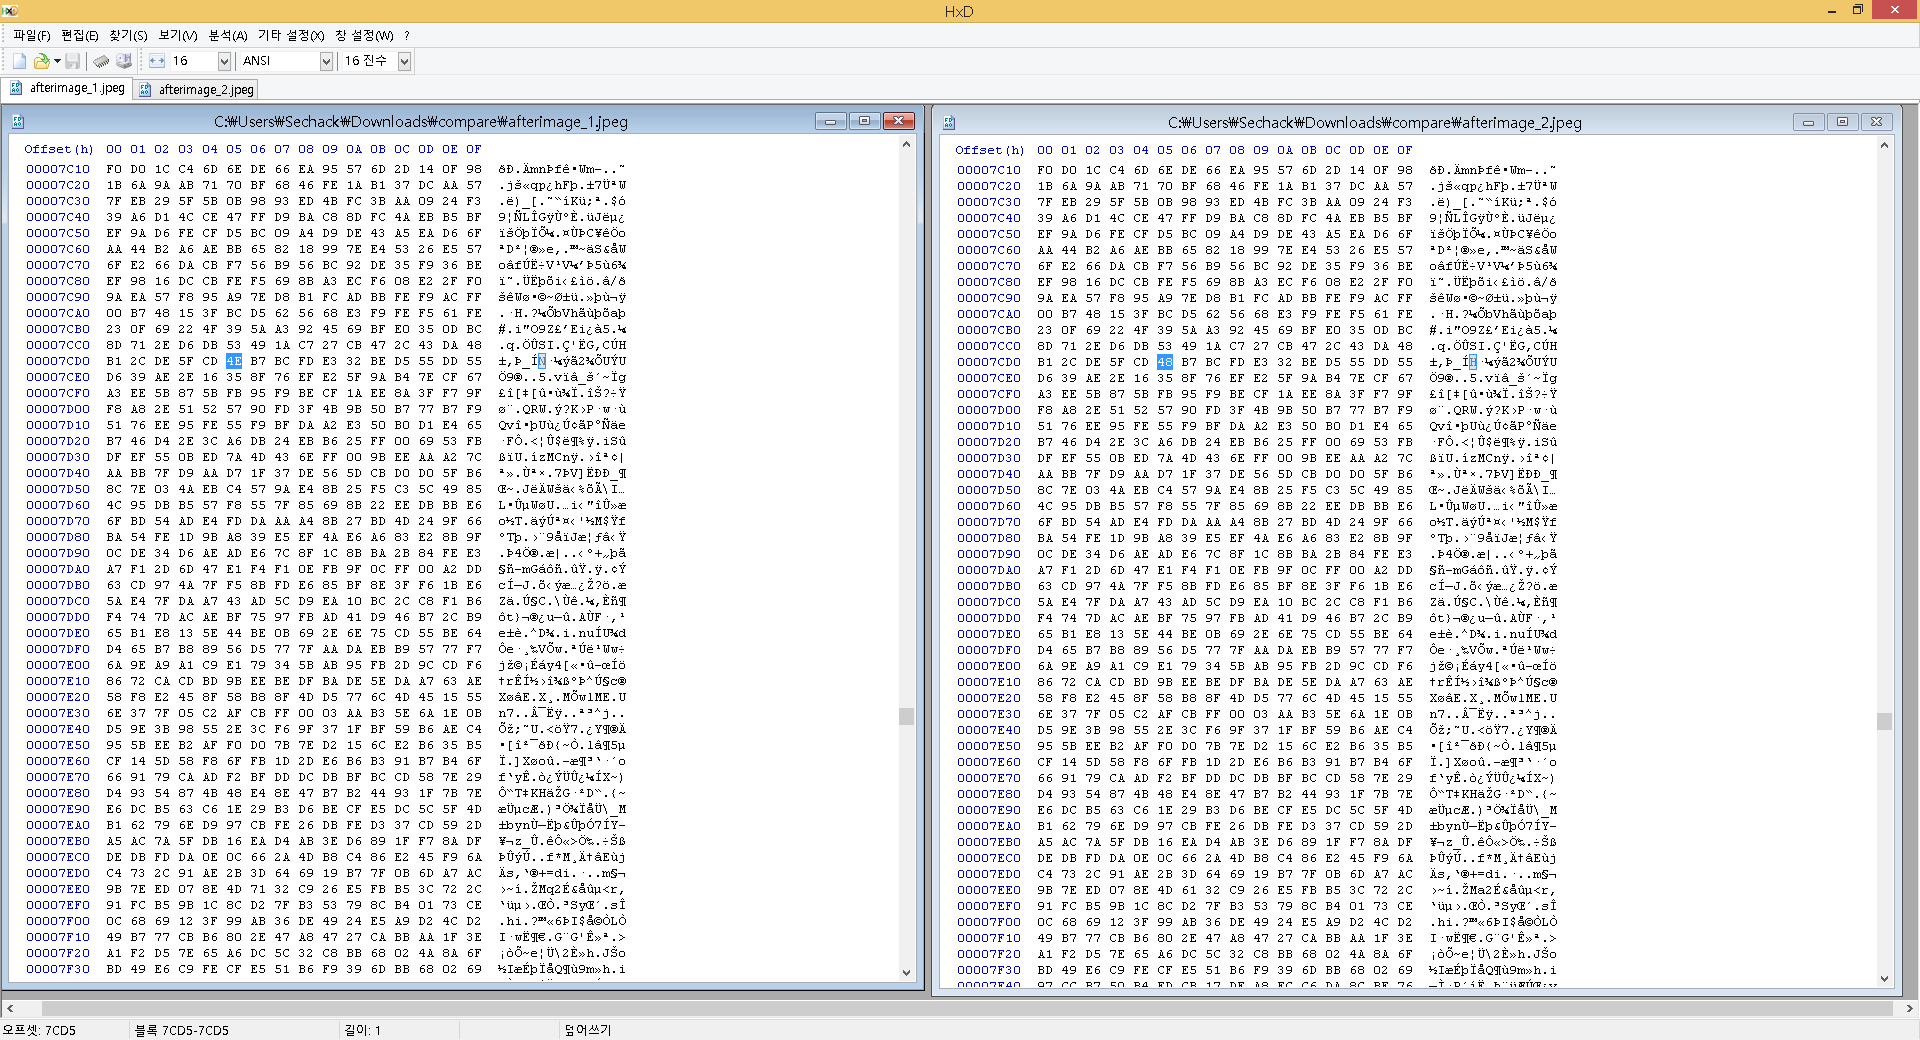This screenshot has width=1920, height=1040.
Task: Click the right arrow of the horizontal scrollbar
Action: [1909, 1008]
